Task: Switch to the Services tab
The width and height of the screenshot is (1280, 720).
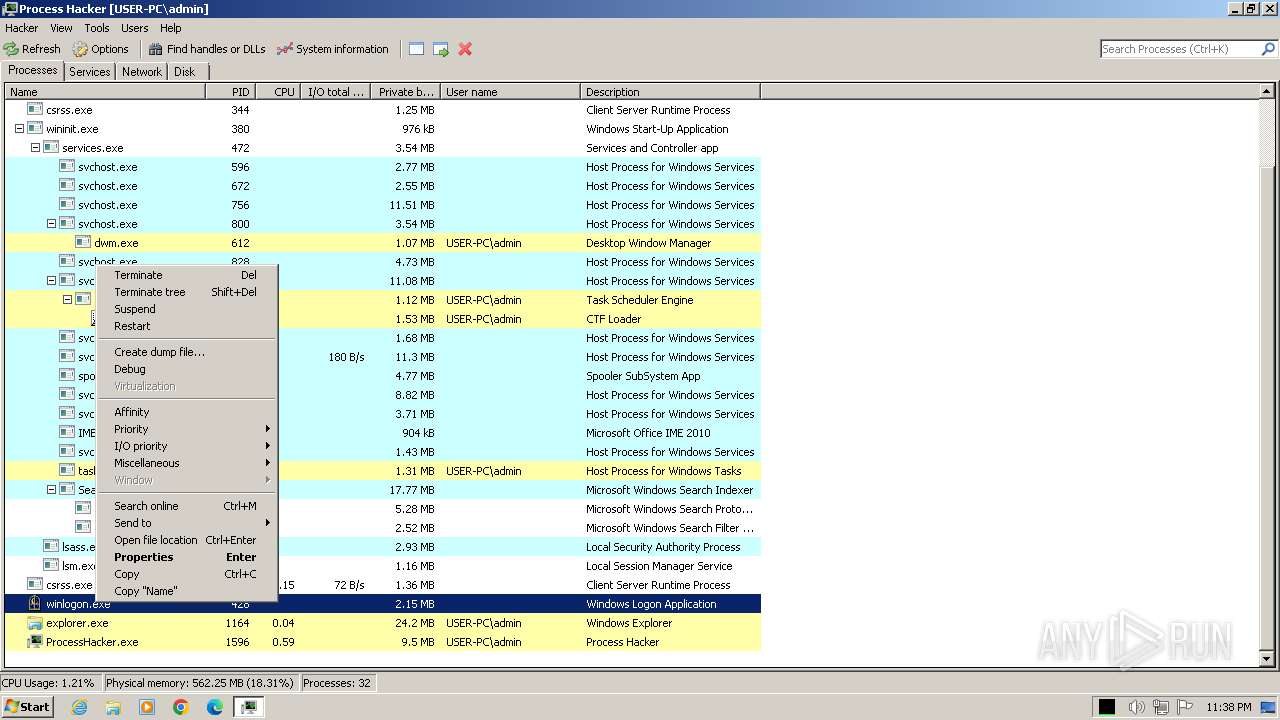Action: tap(90, 72)
